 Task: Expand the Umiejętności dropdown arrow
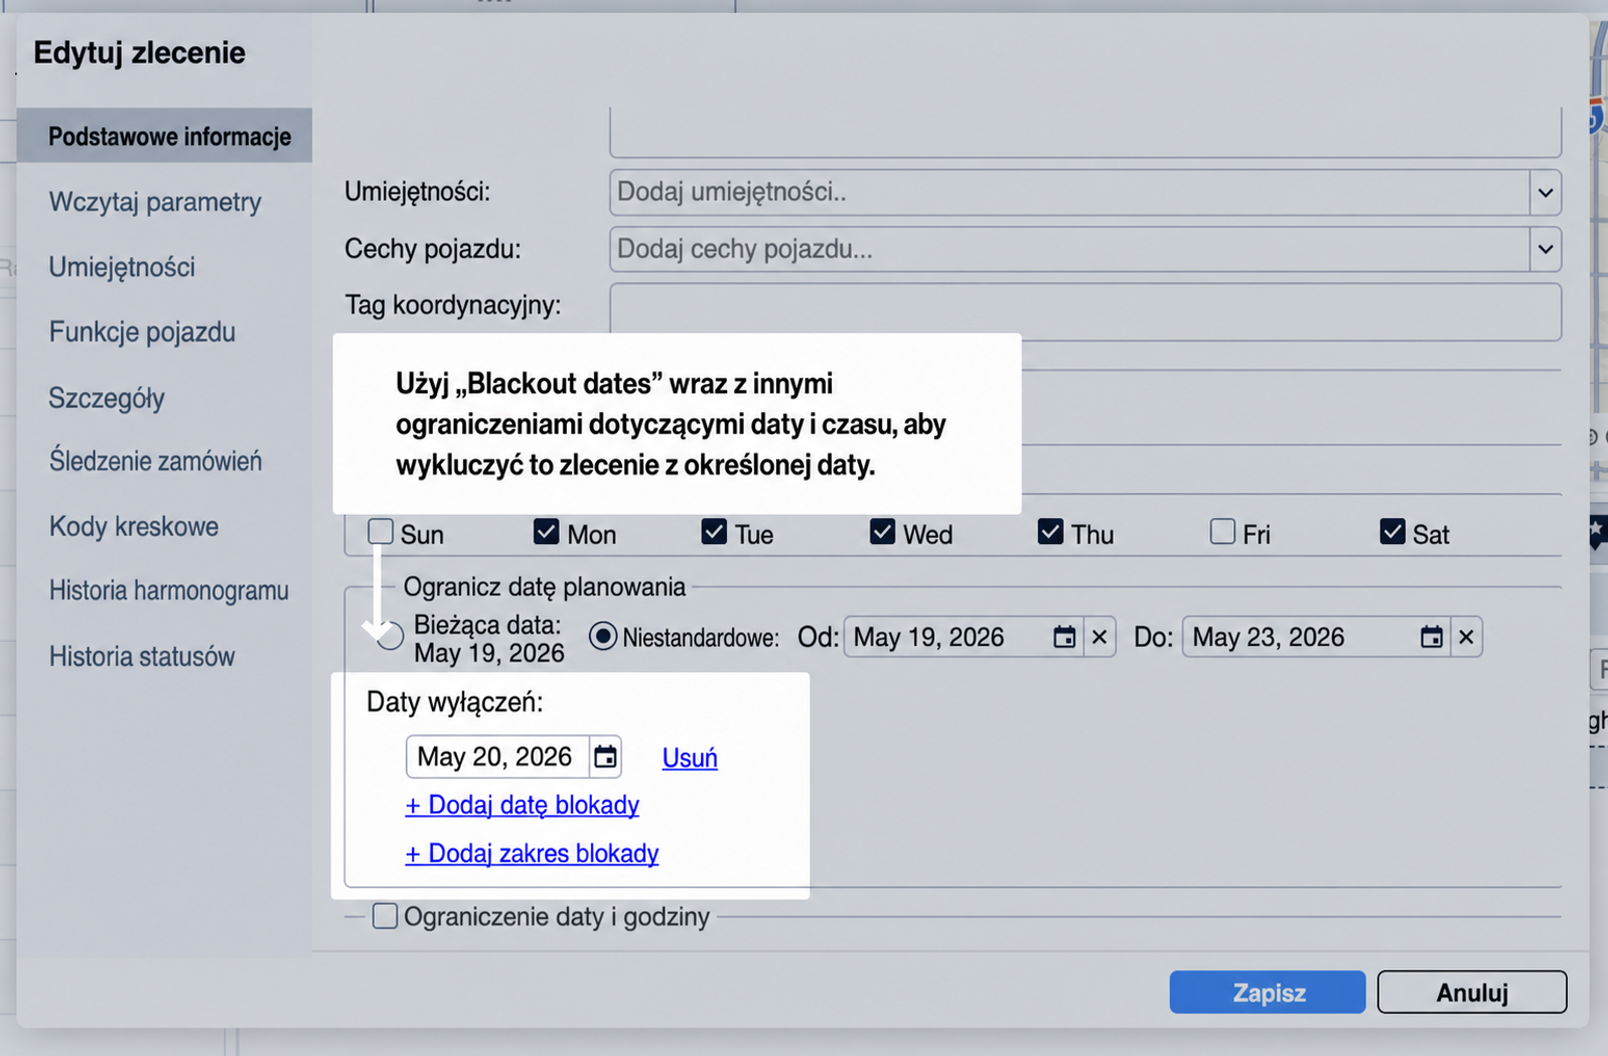(x=1545, y=192)
